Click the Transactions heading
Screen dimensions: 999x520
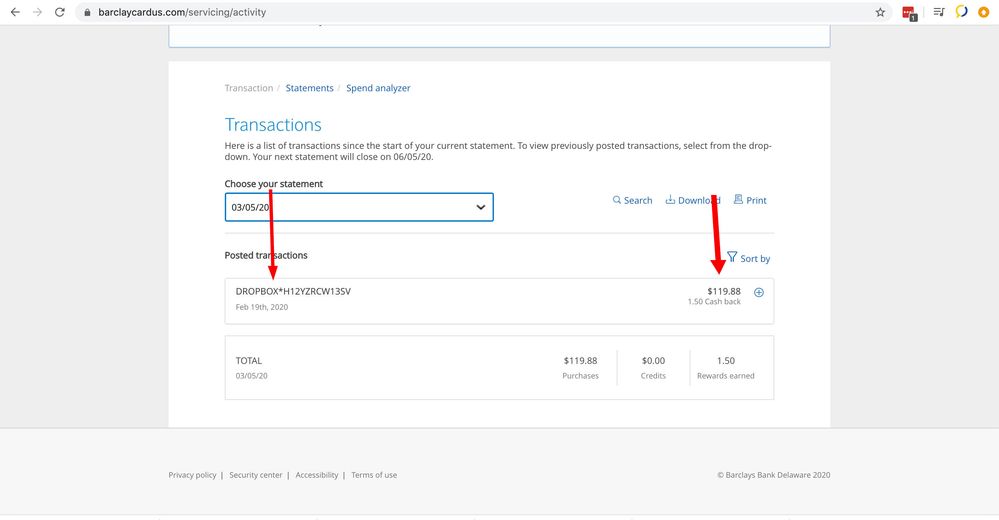pos(273,124)
